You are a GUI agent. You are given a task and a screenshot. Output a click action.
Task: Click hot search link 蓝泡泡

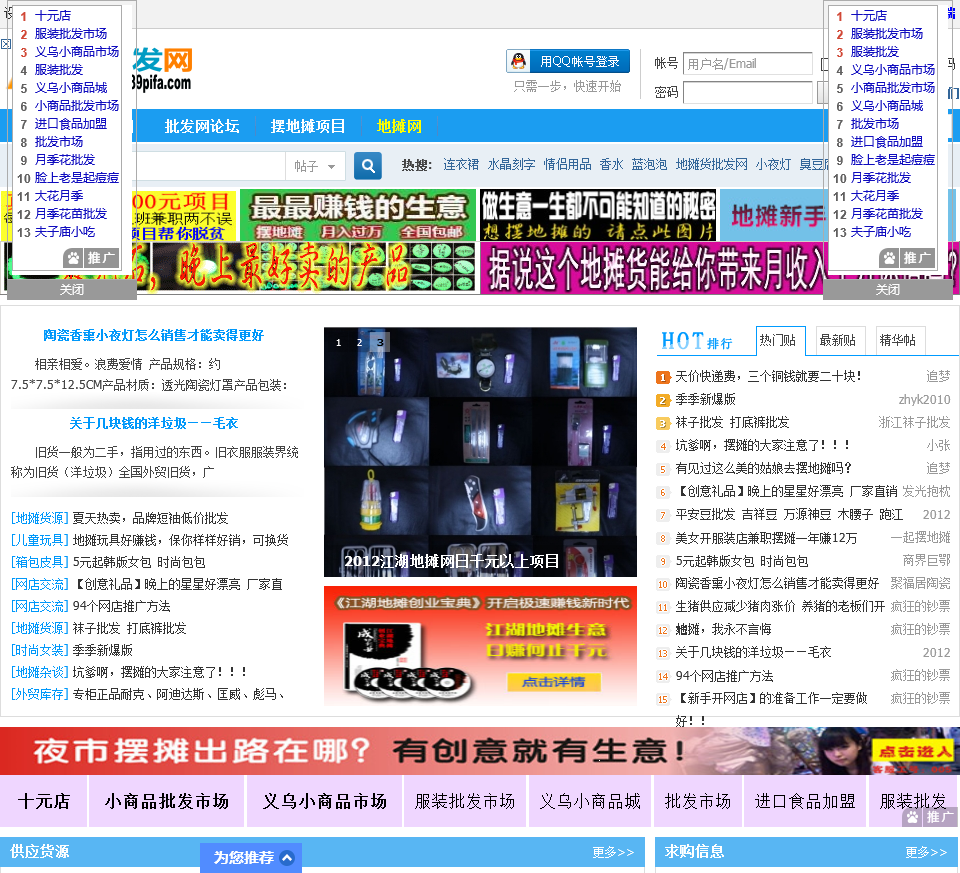pos(649,164)
